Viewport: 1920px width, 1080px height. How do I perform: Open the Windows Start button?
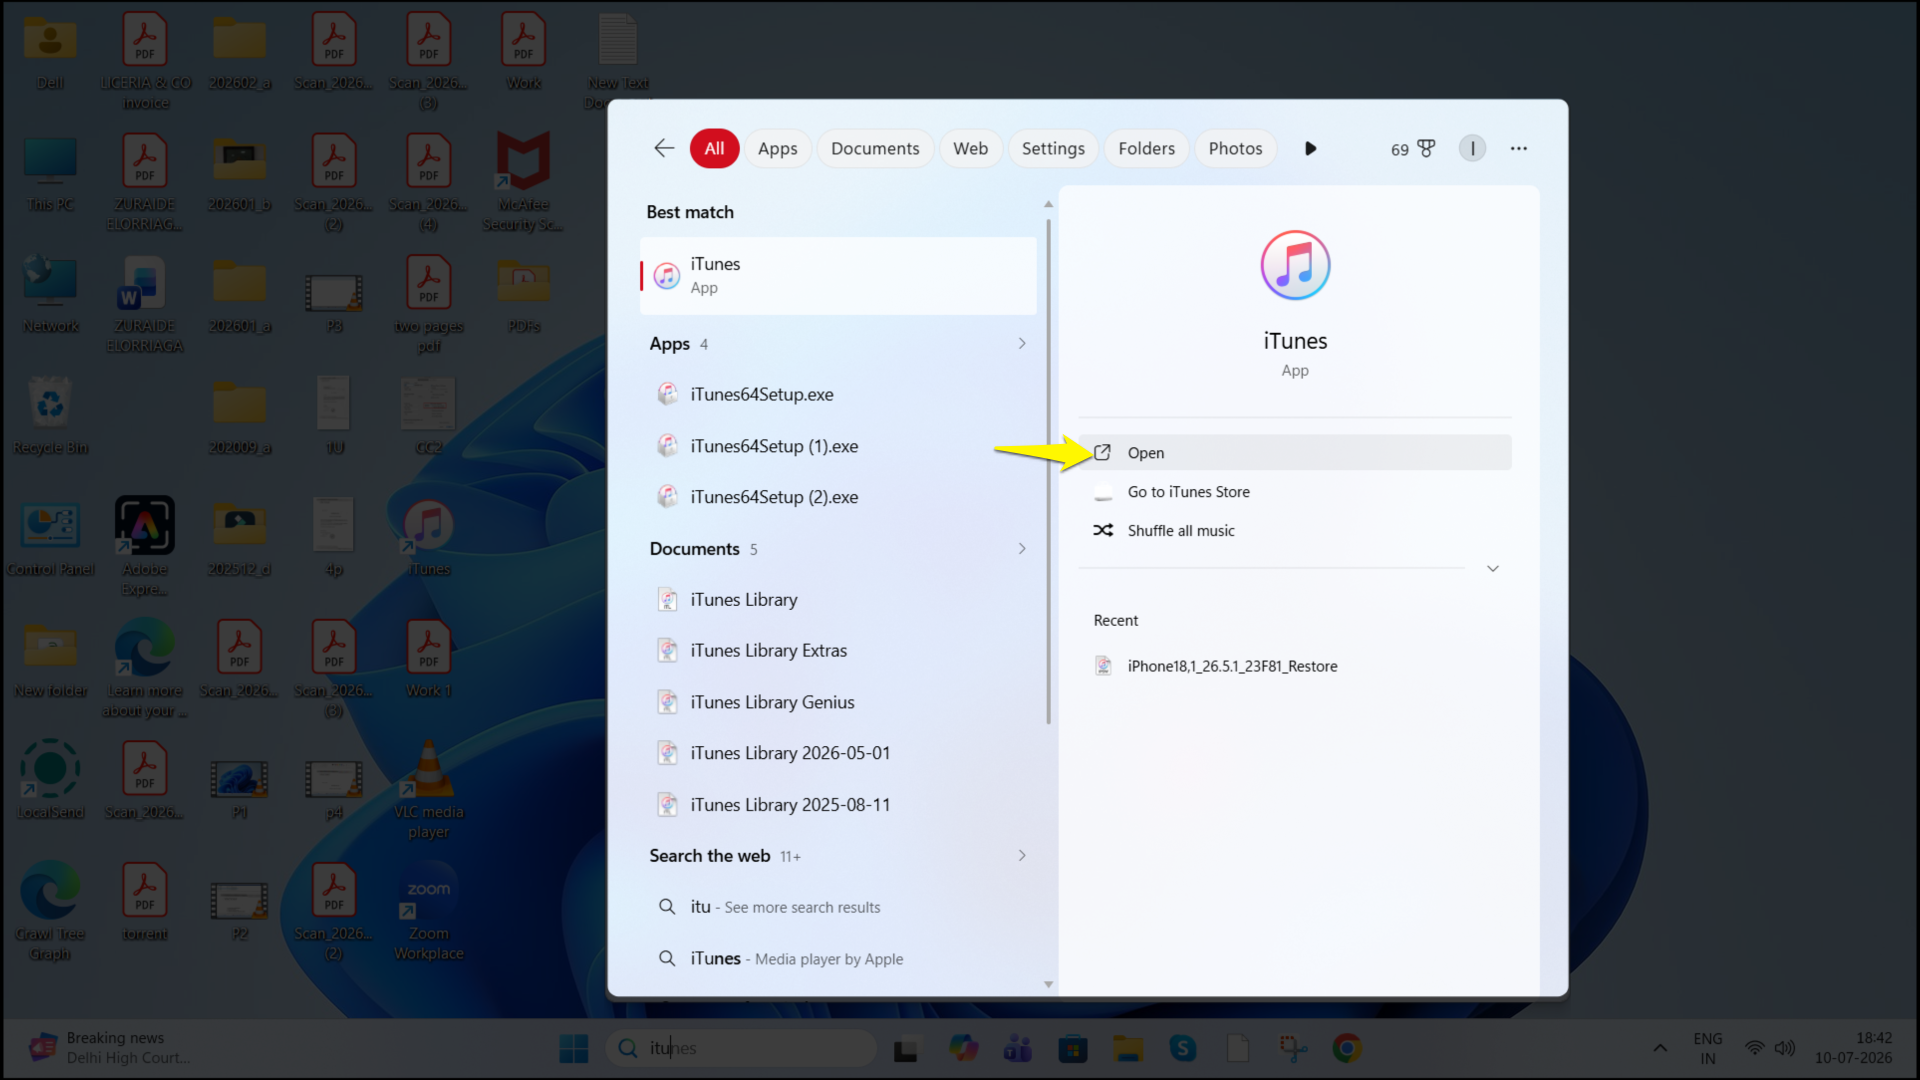click(x=574, y=1048)
